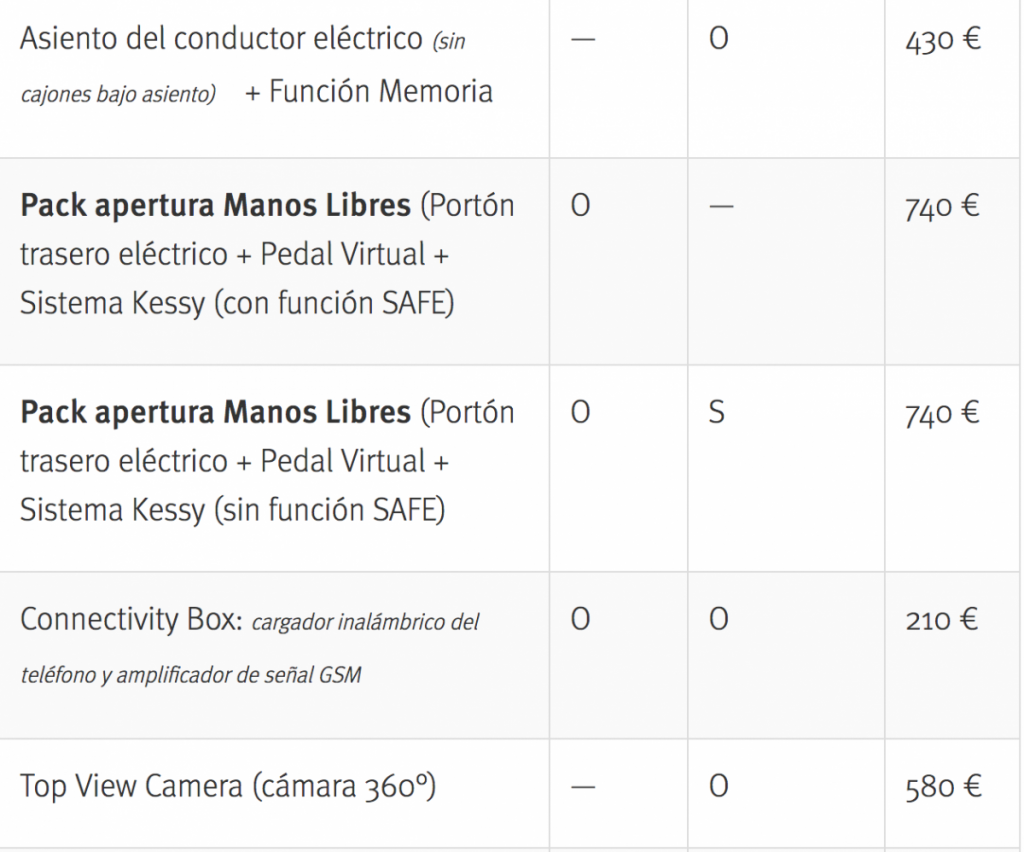The width and height of the screenshot is (1024, 852).
Task: Click the "Top View Camera (cámara 360º)" text
Action: 228,787
